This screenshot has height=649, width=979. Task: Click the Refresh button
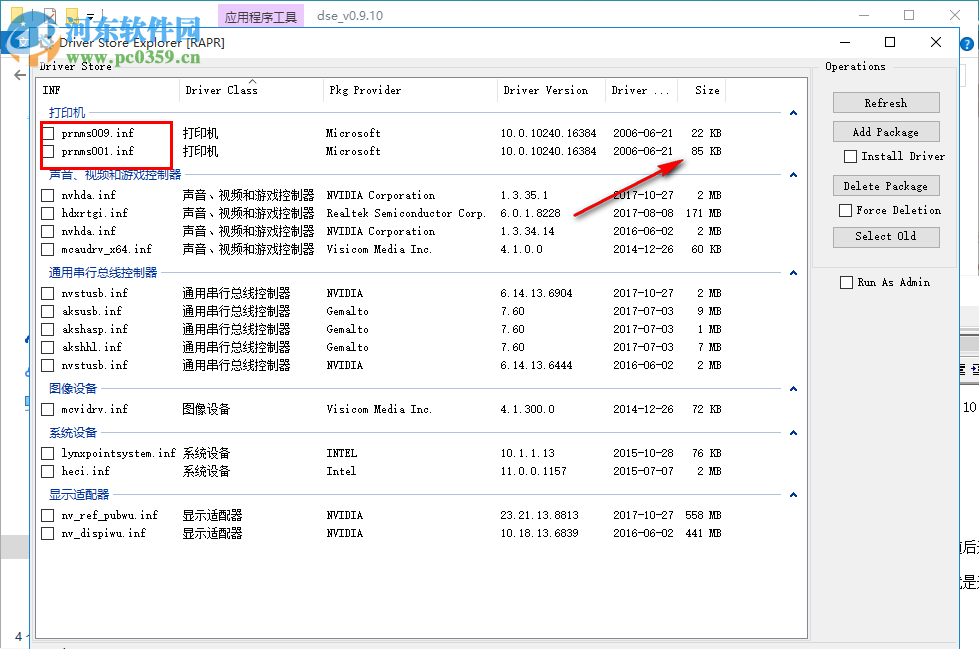tap(886, 102)
